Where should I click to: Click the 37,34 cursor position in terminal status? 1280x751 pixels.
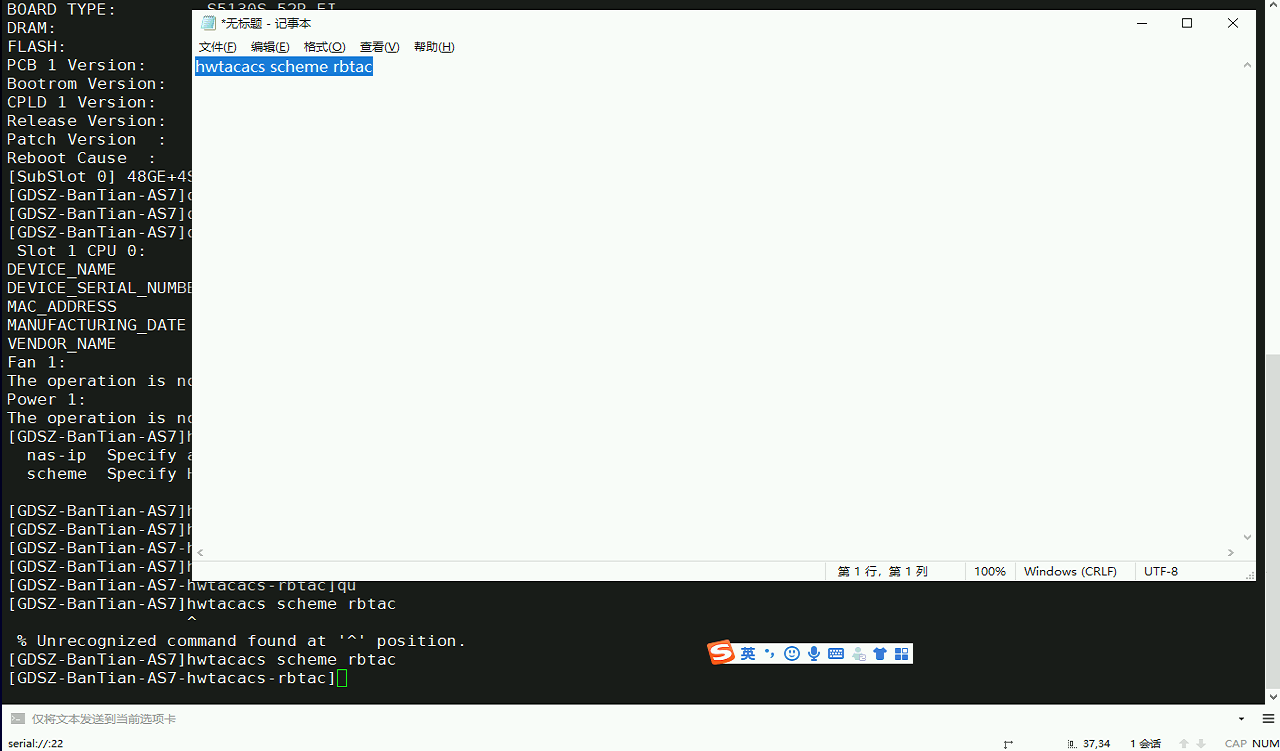point(1097,744)
